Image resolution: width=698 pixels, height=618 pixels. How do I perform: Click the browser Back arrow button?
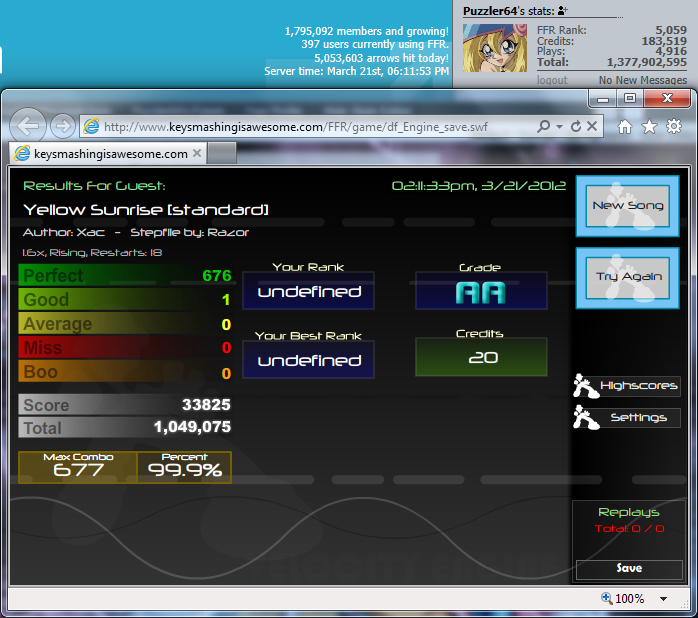tap(30, 126)
